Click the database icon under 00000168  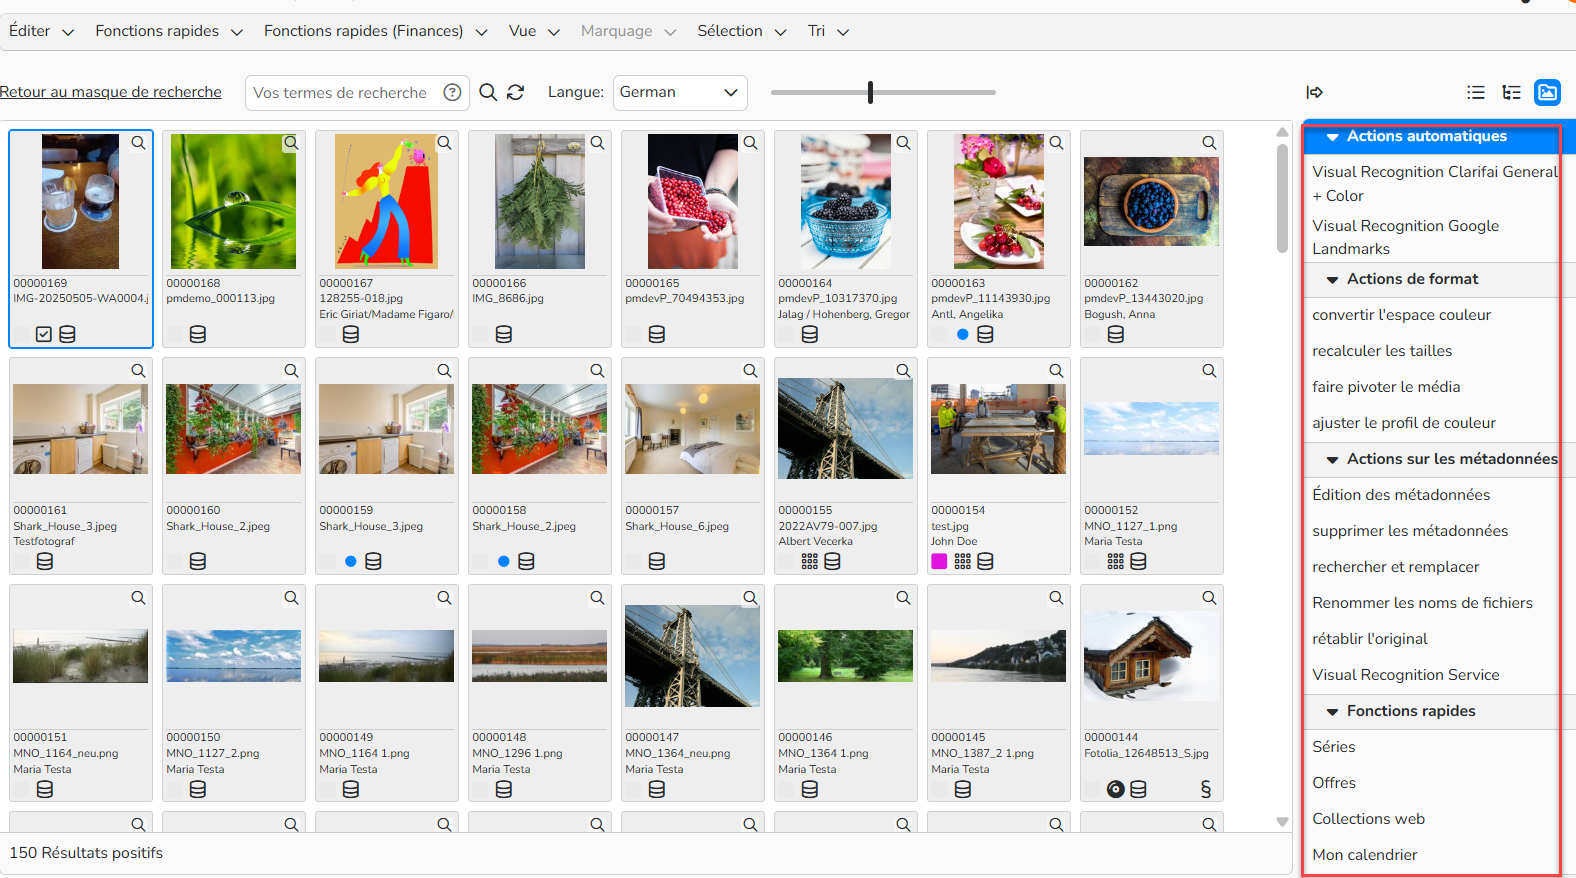(x=198, y=334)
